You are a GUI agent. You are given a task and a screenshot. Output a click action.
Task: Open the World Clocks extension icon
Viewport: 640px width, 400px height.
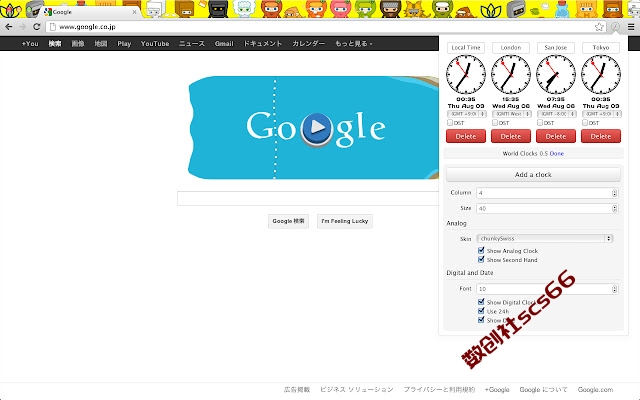[615, 27]
